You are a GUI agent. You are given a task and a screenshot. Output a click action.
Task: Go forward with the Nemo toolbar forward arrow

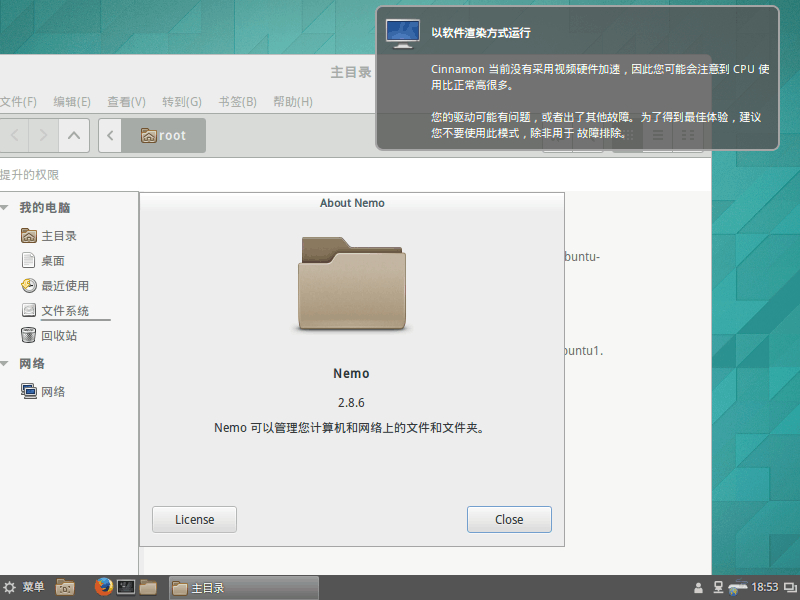click(43, 135)
